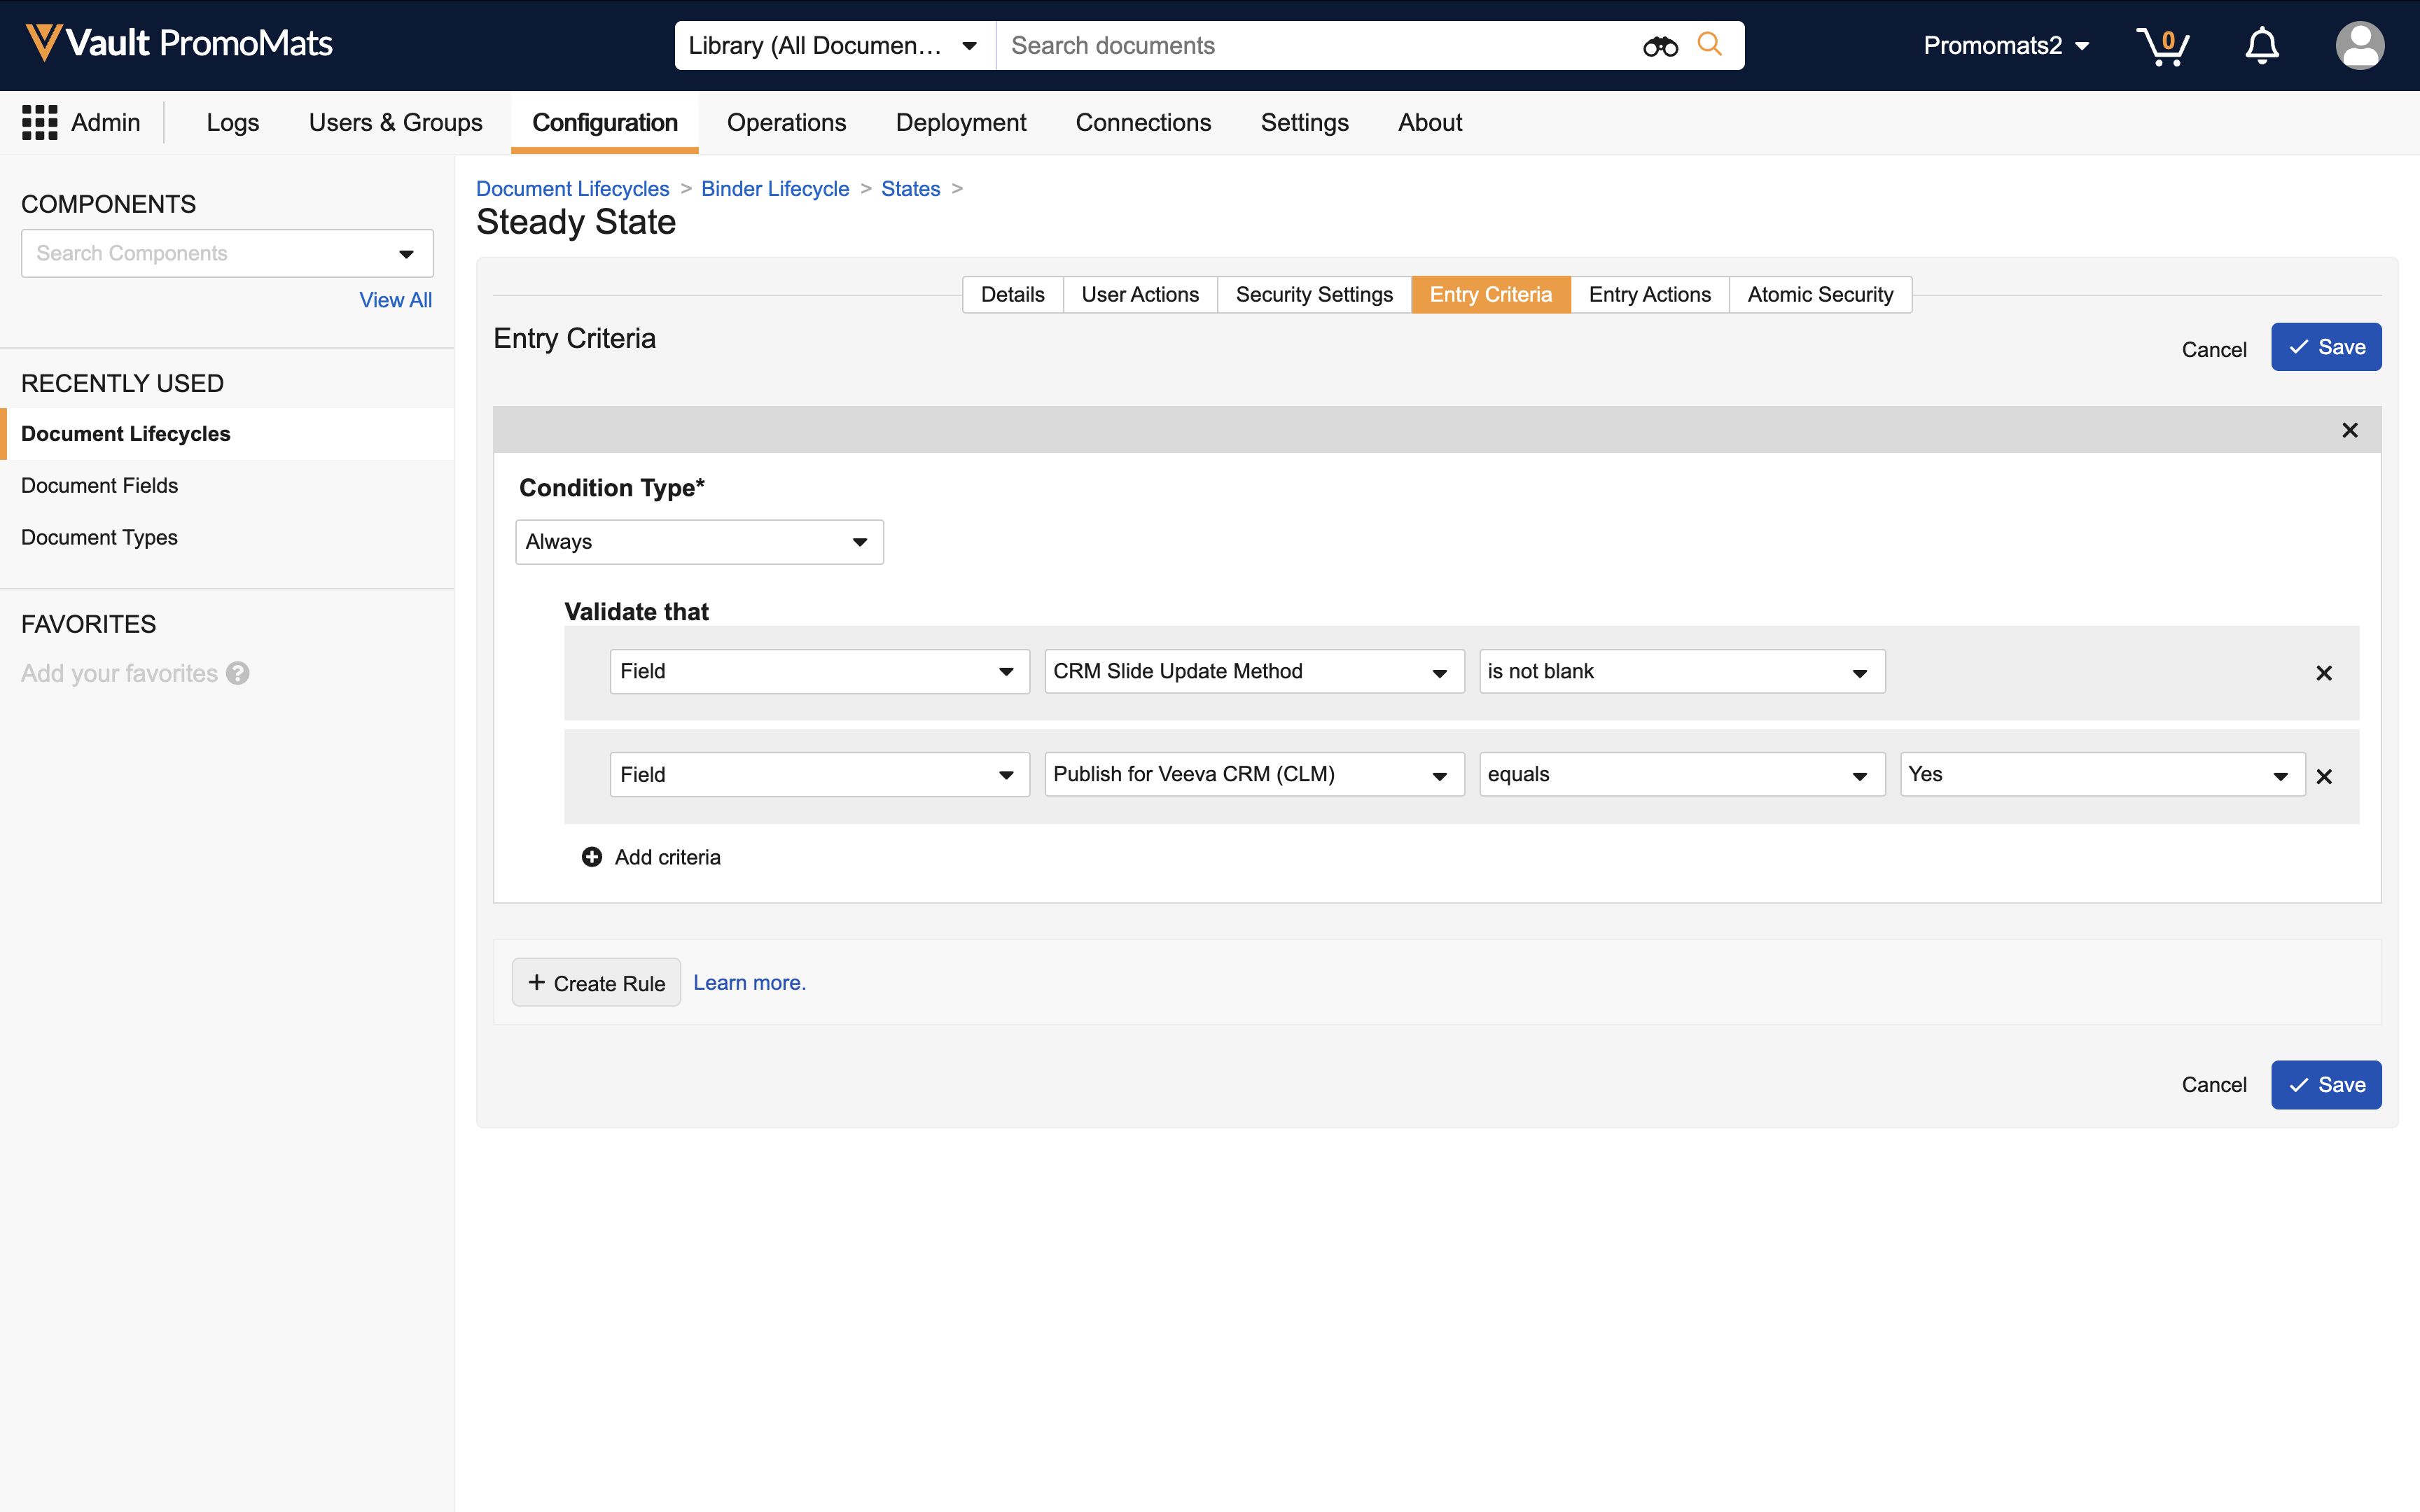Close the rule panel with header X
Screen dimensions: 2420x1512
(x=2350, y=430)
